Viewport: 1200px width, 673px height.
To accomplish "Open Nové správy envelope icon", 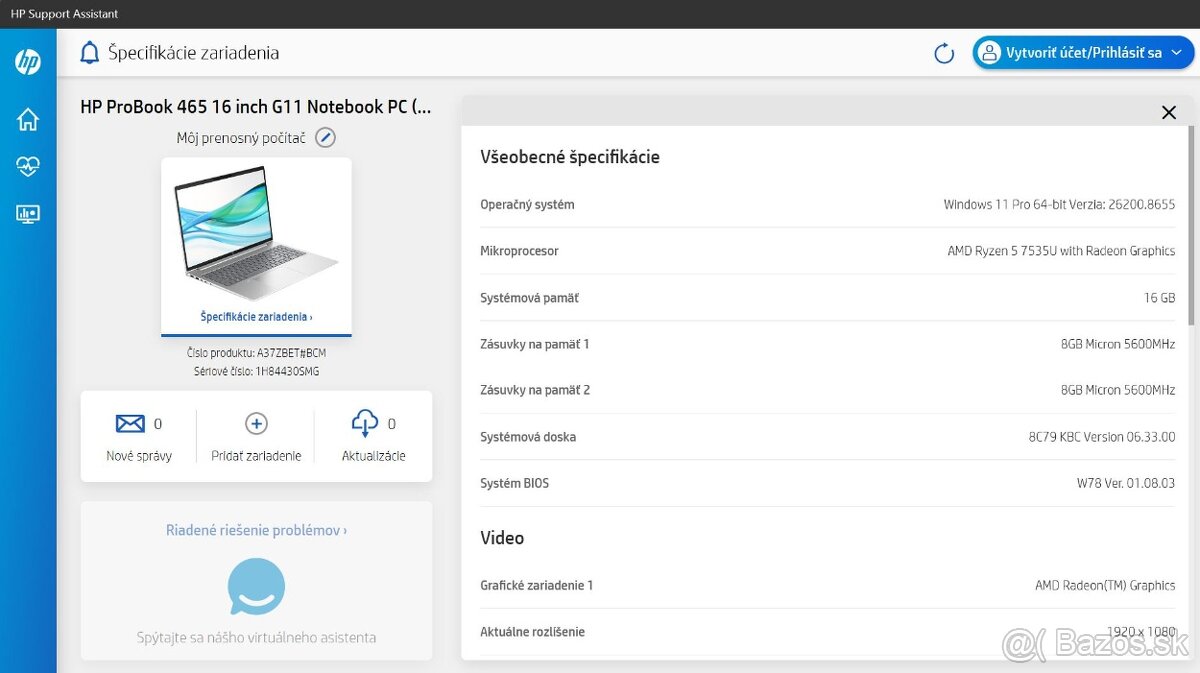I will point(130,424).
